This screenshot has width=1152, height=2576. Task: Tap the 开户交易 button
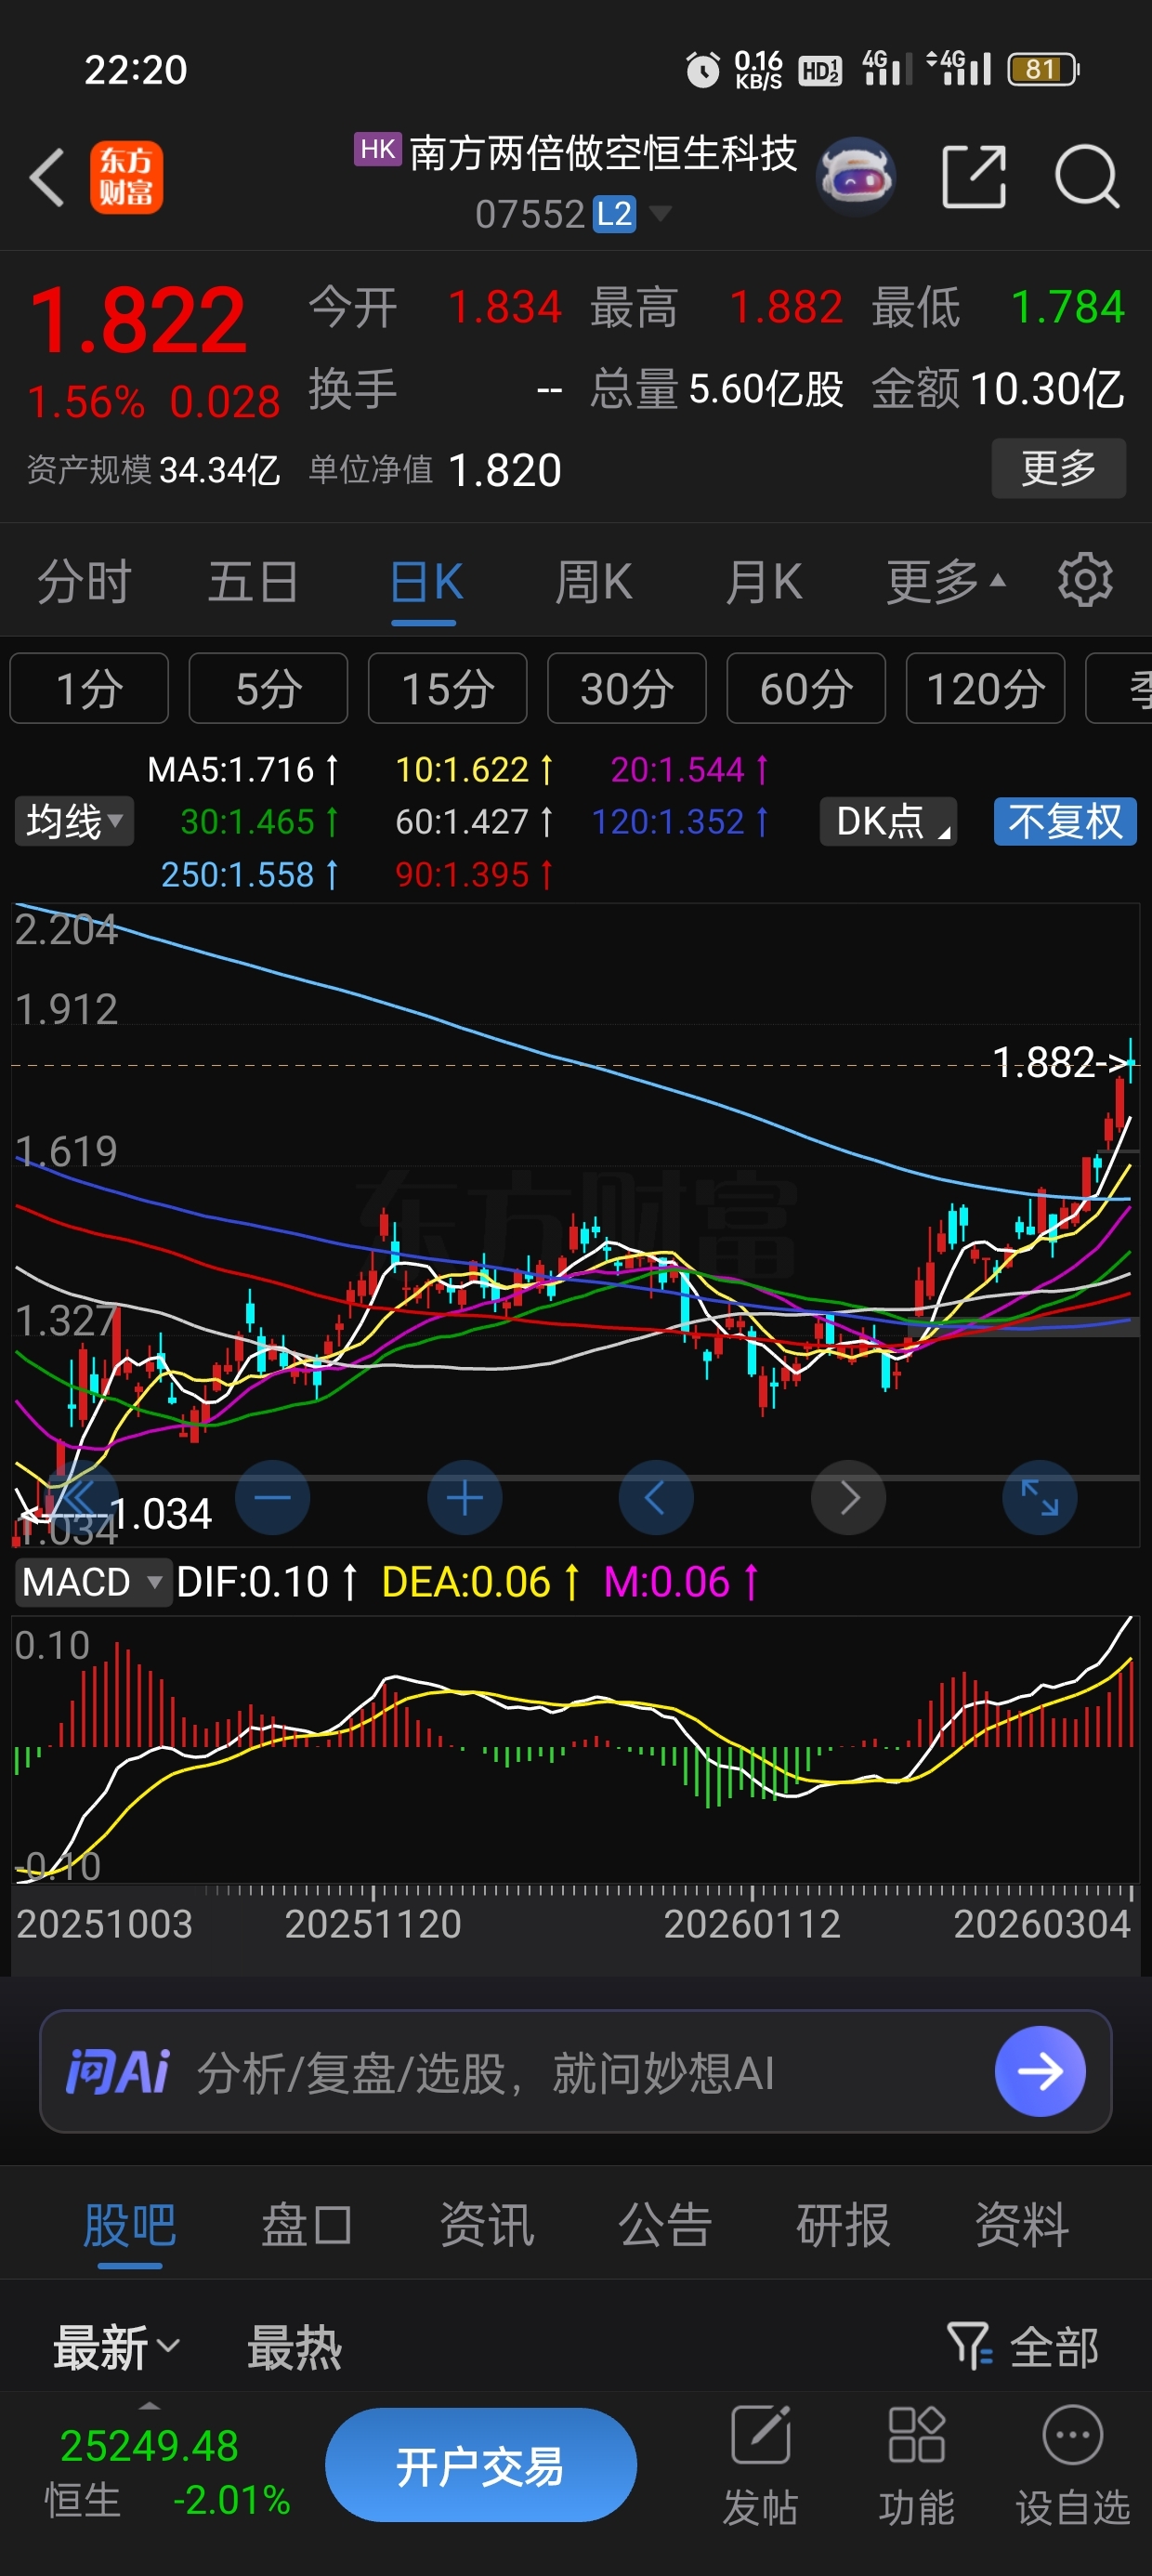(x=481, y=2464)
